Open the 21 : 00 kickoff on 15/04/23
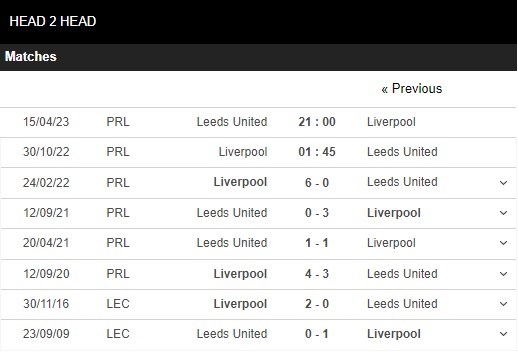518x360 pixels. [x=317, y=122]
